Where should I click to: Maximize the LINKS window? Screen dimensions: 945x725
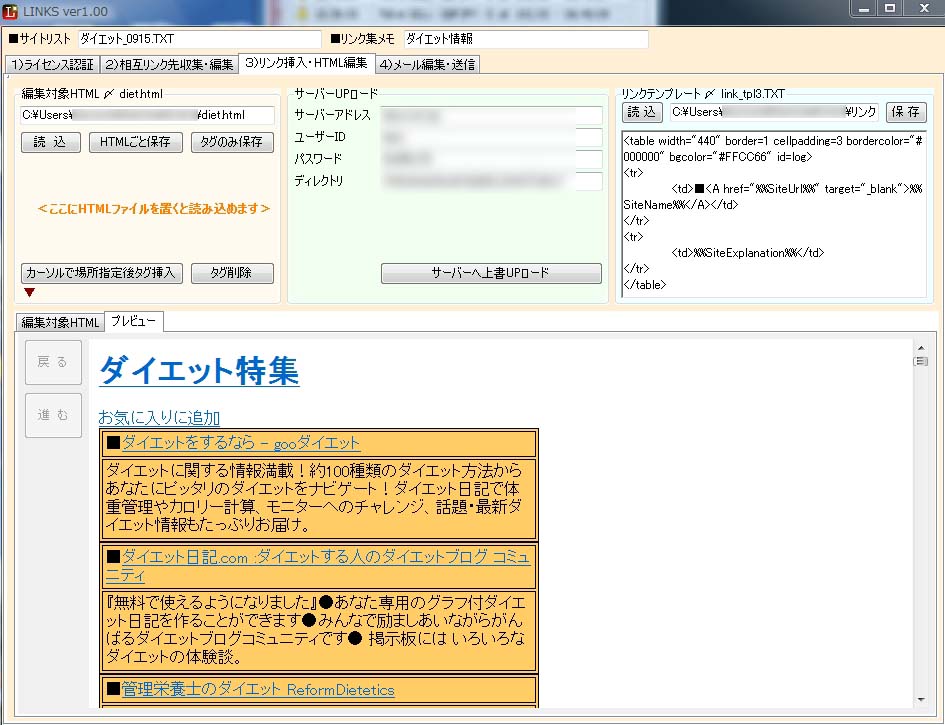coord(890,8)
